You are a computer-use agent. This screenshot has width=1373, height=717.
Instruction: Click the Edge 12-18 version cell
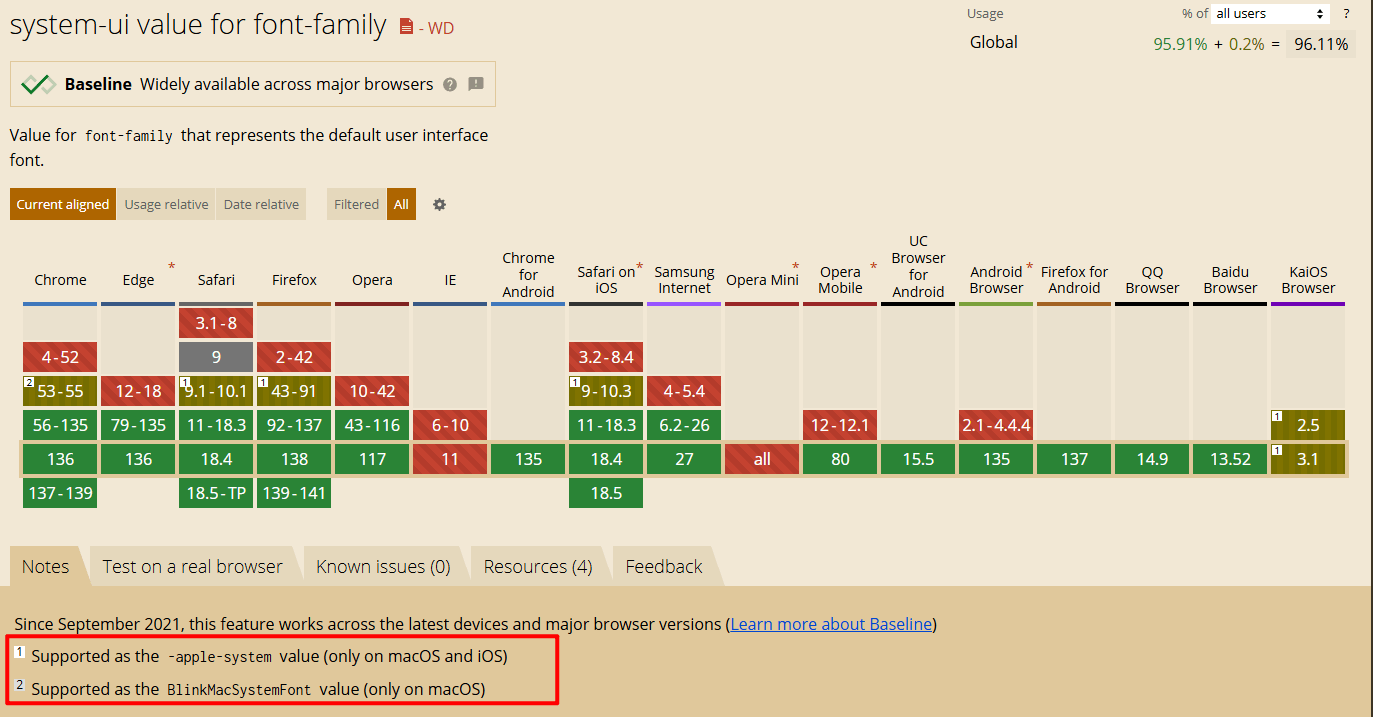point(138,391)
